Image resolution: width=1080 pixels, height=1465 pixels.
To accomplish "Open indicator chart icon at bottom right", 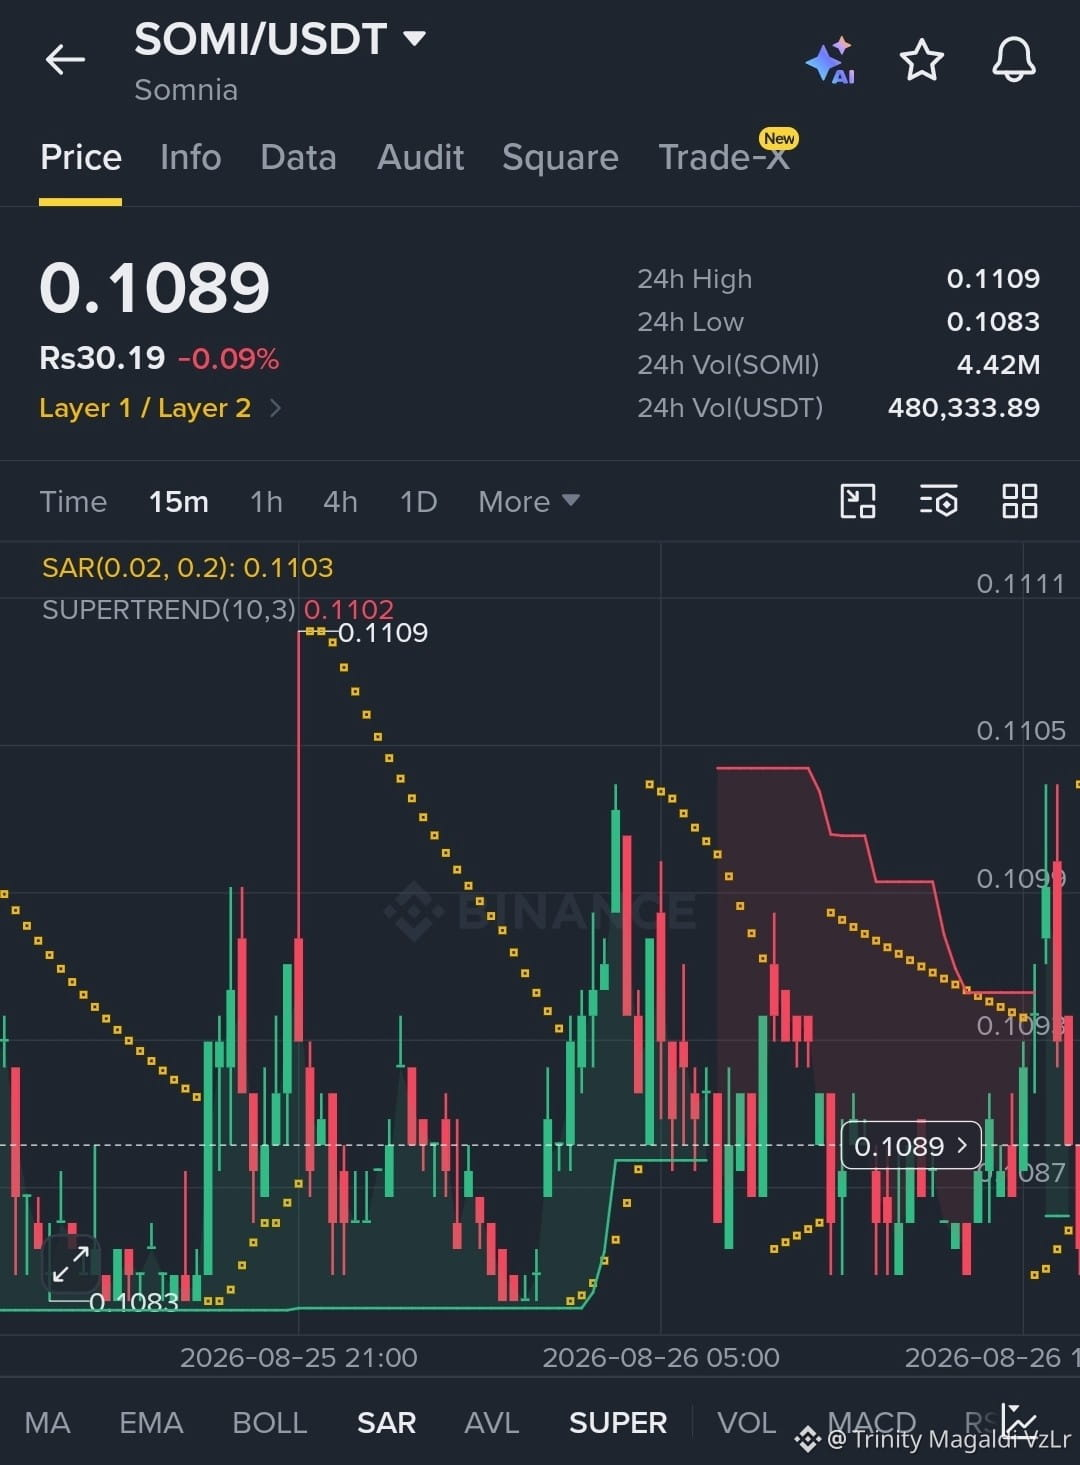I will pos(1019,1420).
